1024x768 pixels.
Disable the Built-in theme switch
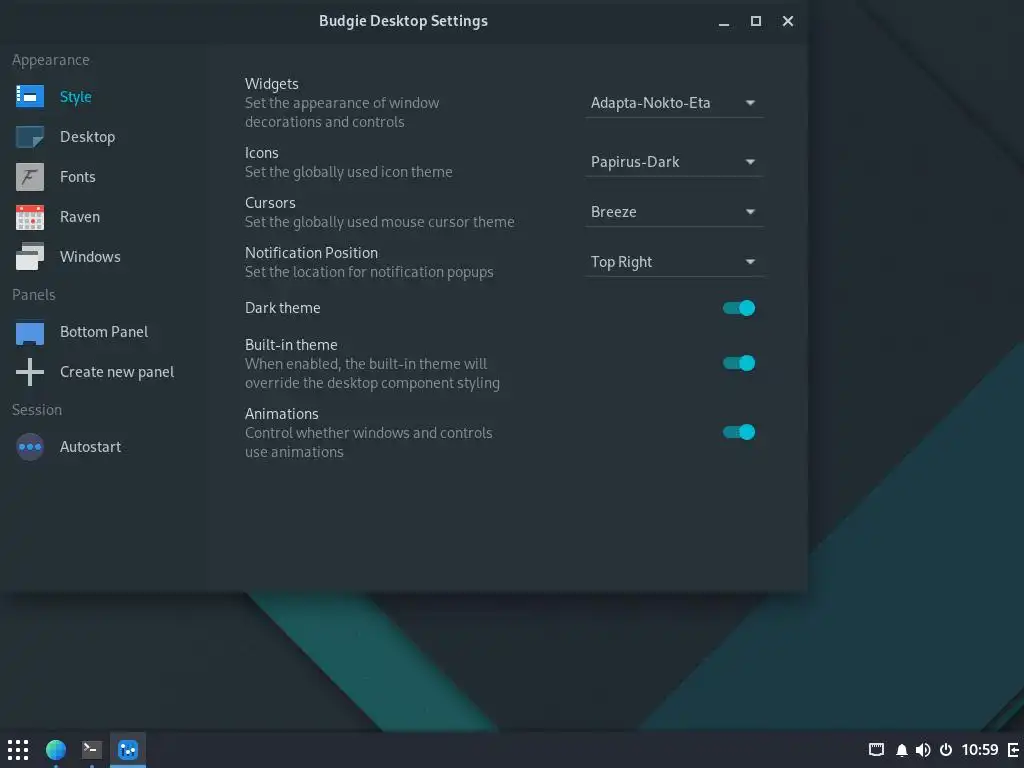[739, 363]
